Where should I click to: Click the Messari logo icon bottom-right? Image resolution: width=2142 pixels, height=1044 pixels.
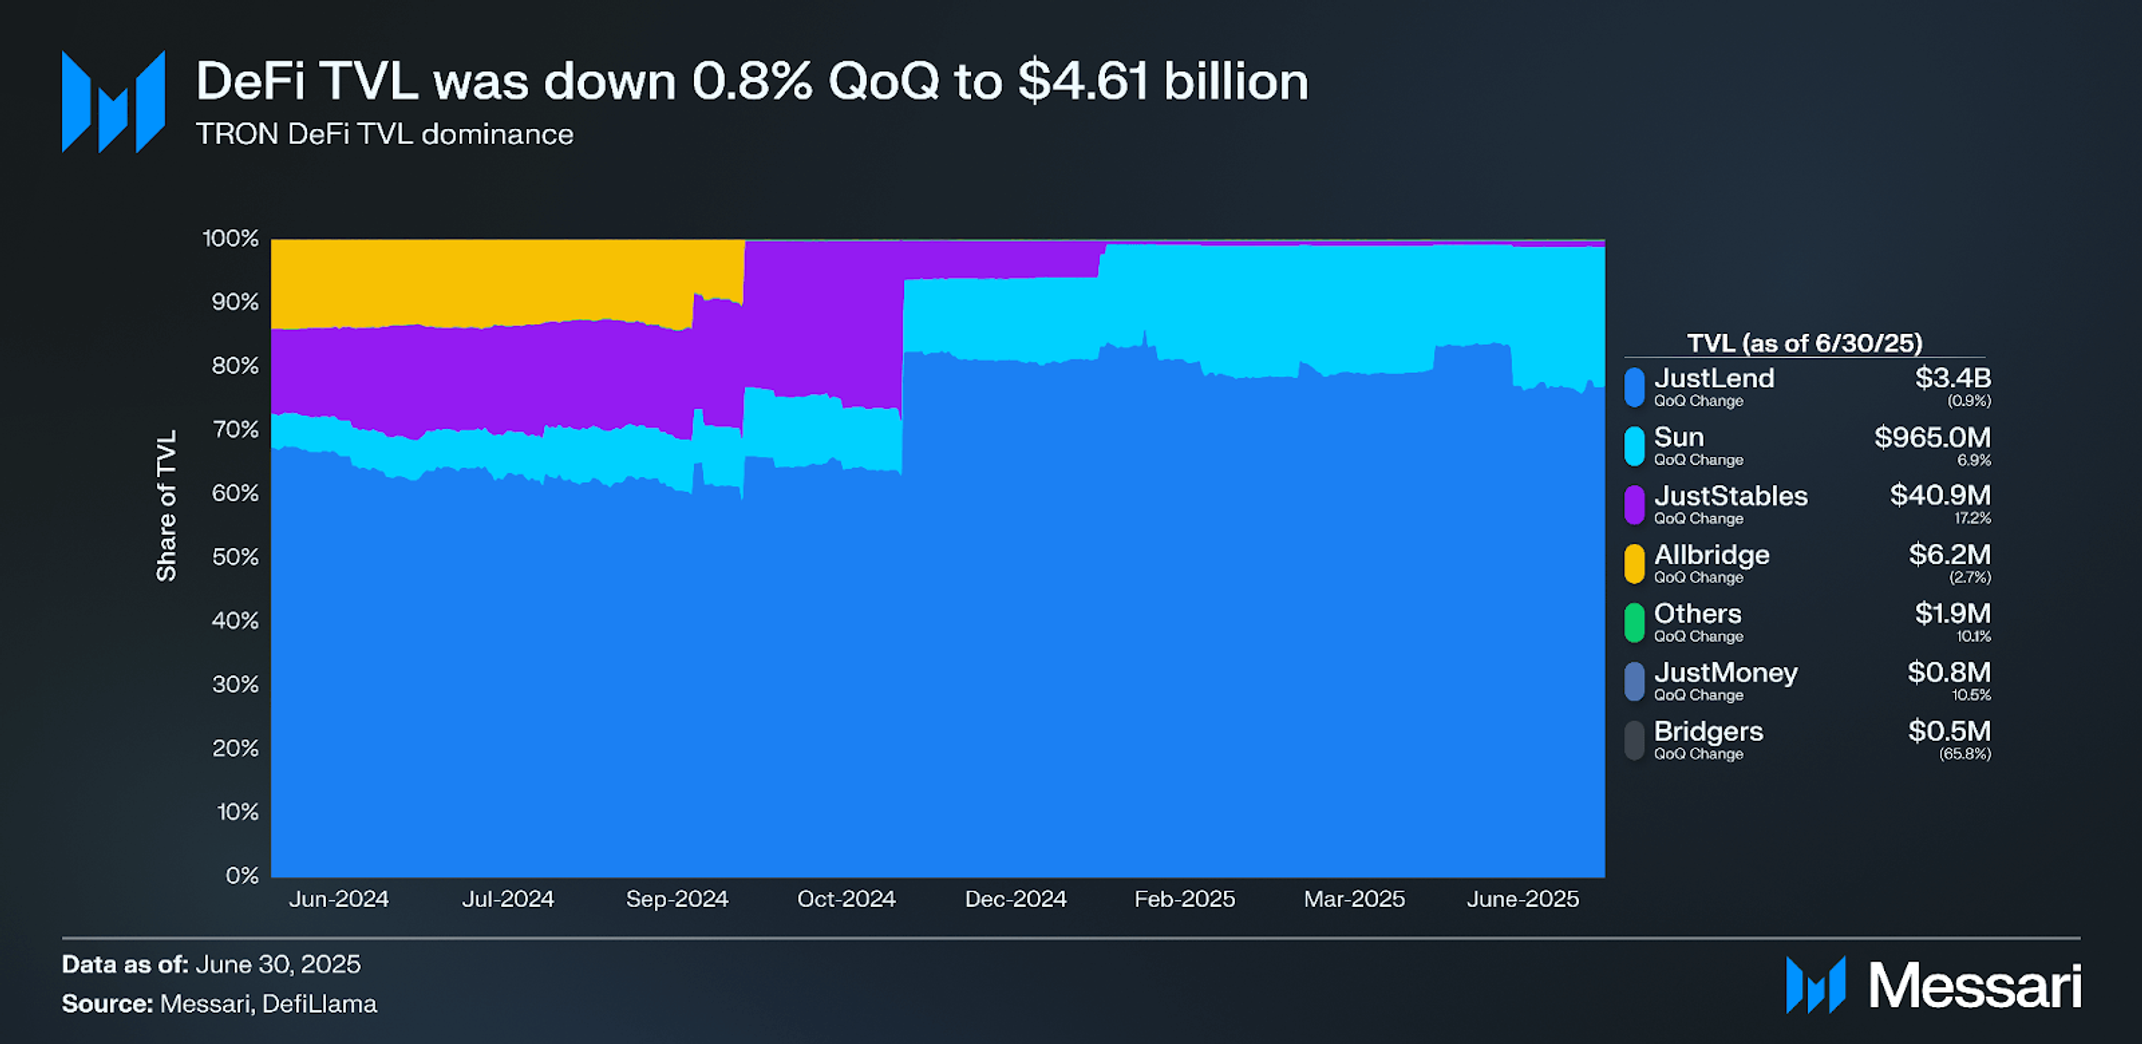click(1815, 985)
